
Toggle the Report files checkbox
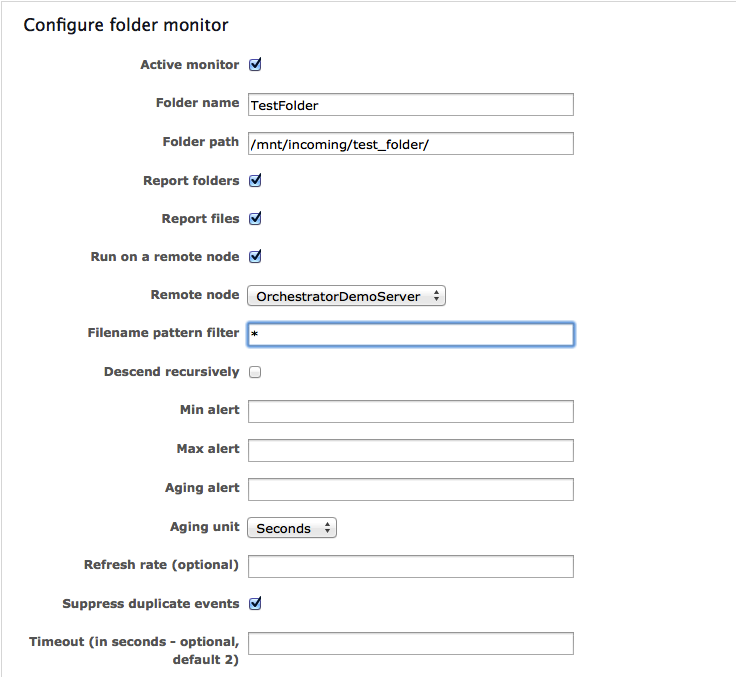point(255,218)
